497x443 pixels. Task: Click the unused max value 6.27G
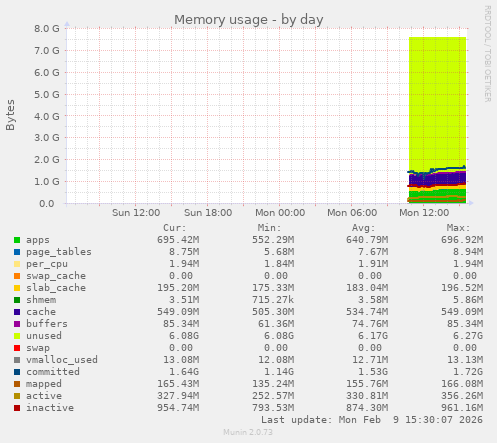[x=468, y=336]
